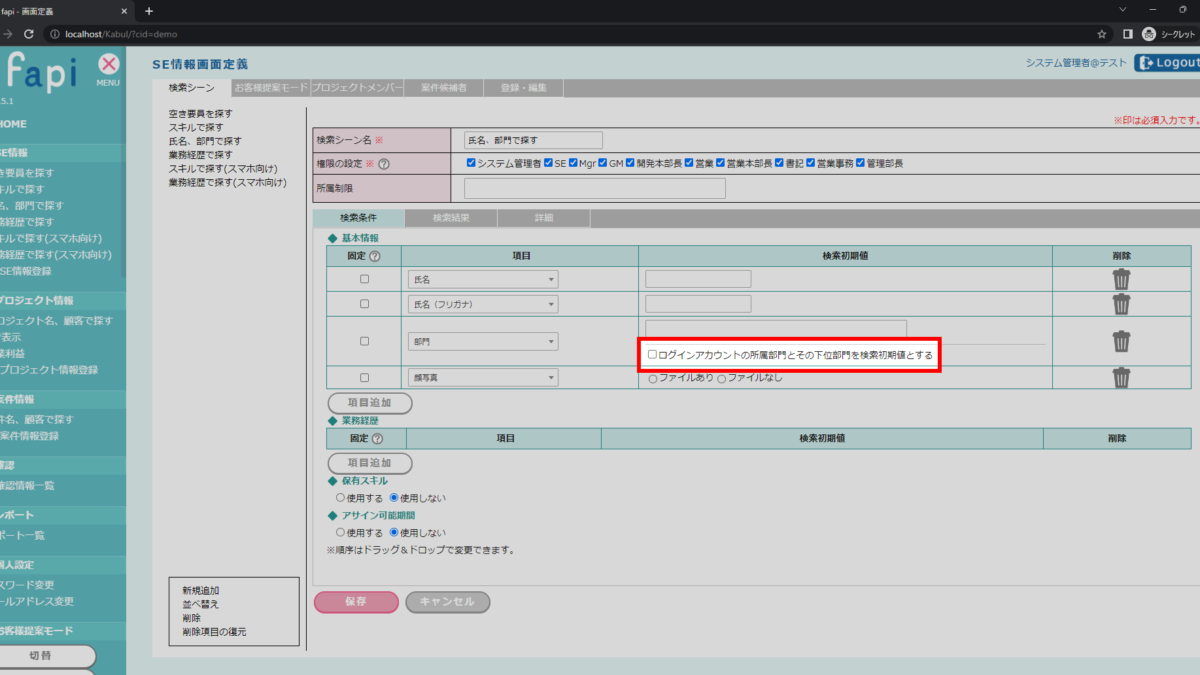
Task: Bookmark this page with the star icon
Action: click(1101, 33)
